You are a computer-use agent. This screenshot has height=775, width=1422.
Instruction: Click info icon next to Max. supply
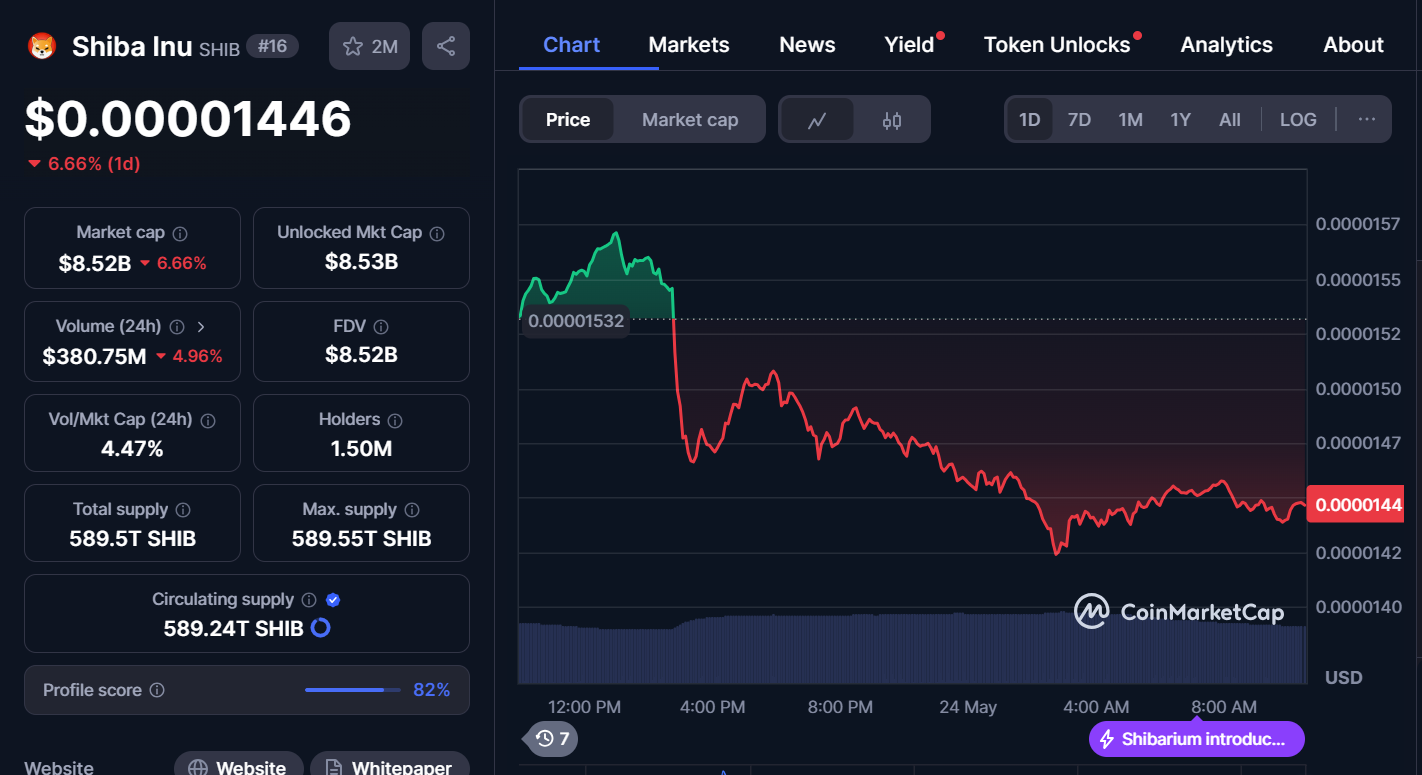click(412, 510)
